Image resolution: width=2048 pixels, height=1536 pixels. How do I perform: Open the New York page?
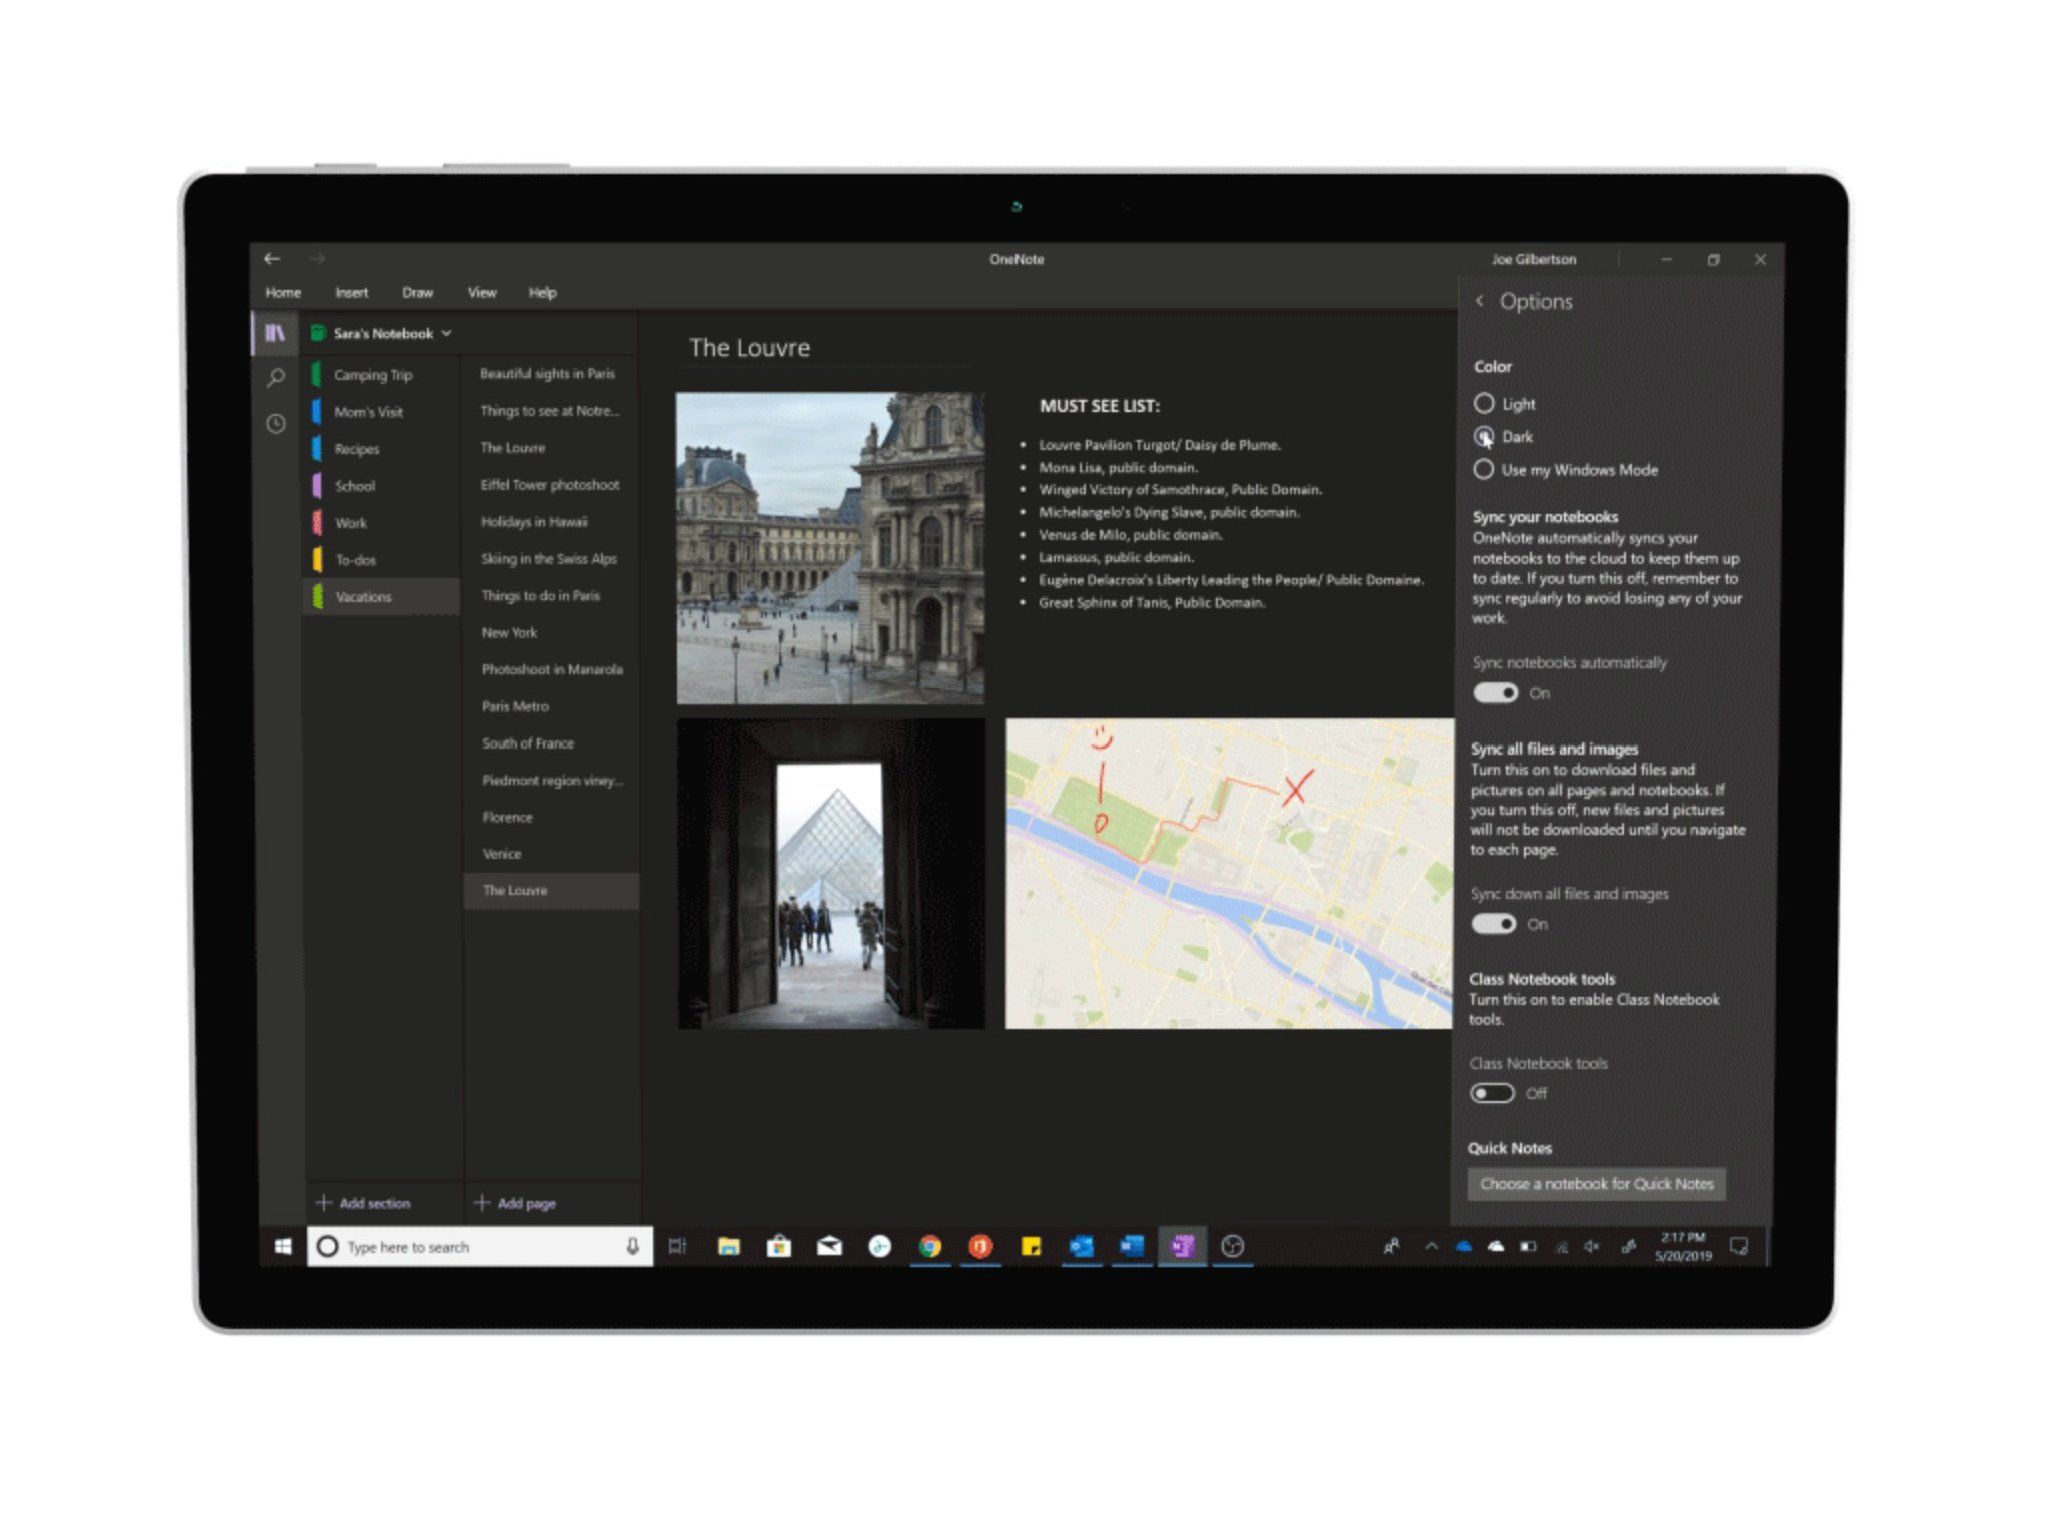[550, 633]
